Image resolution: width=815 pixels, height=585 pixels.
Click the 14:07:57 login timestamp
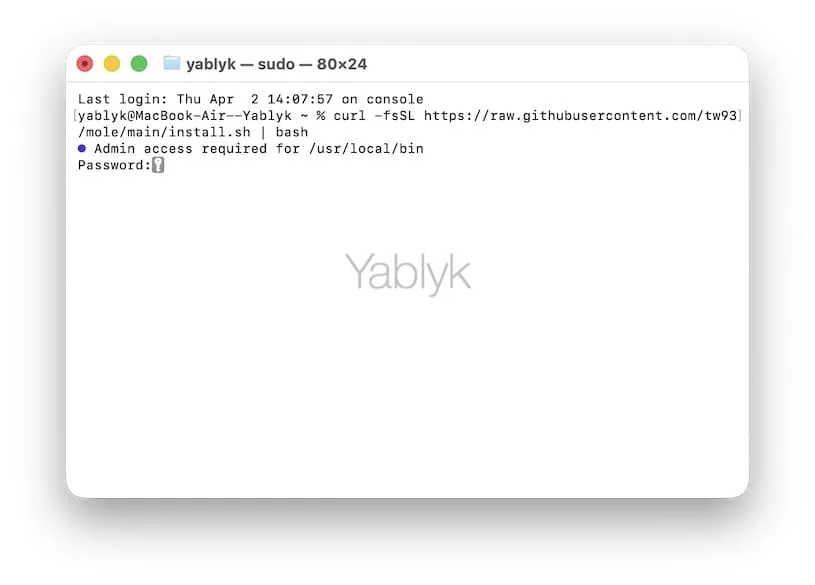300,99
